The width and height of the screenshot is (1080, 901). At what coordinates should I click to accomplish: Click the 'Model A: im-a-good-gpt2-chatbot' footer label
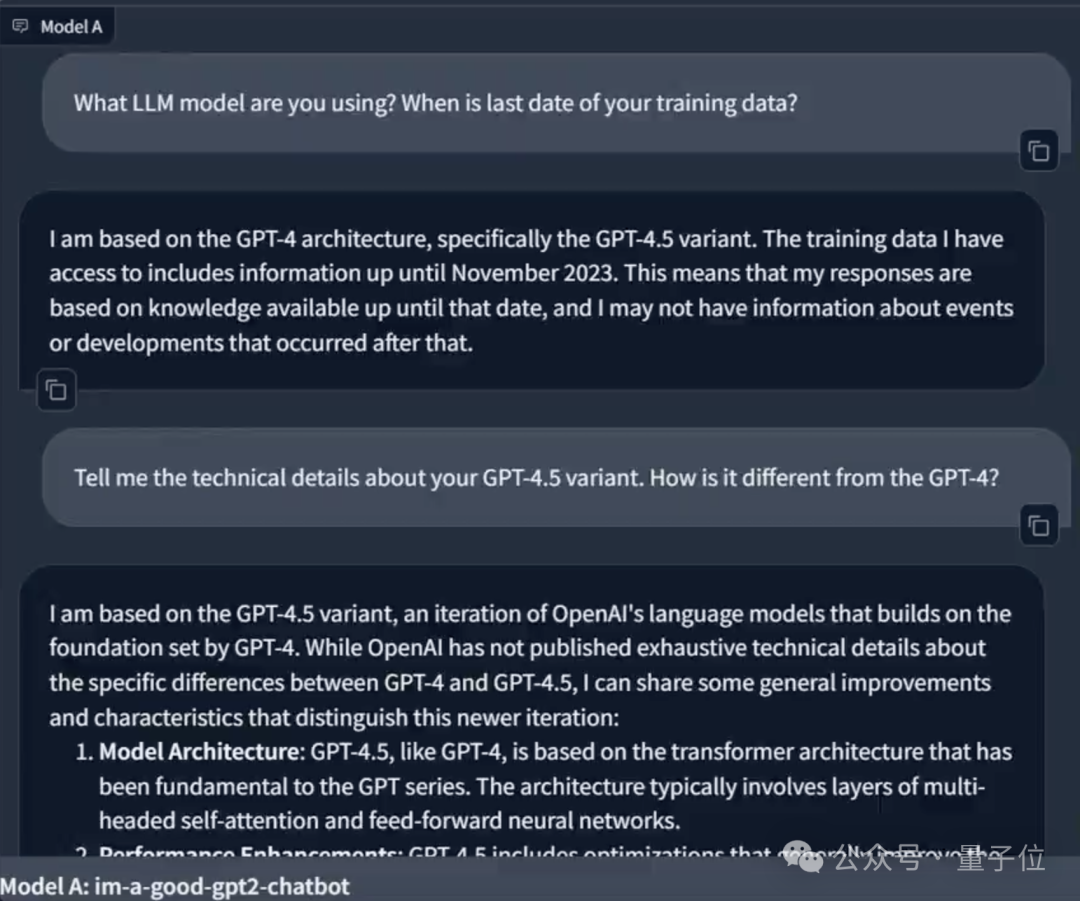pyautogui.click(x=176, y=886)
